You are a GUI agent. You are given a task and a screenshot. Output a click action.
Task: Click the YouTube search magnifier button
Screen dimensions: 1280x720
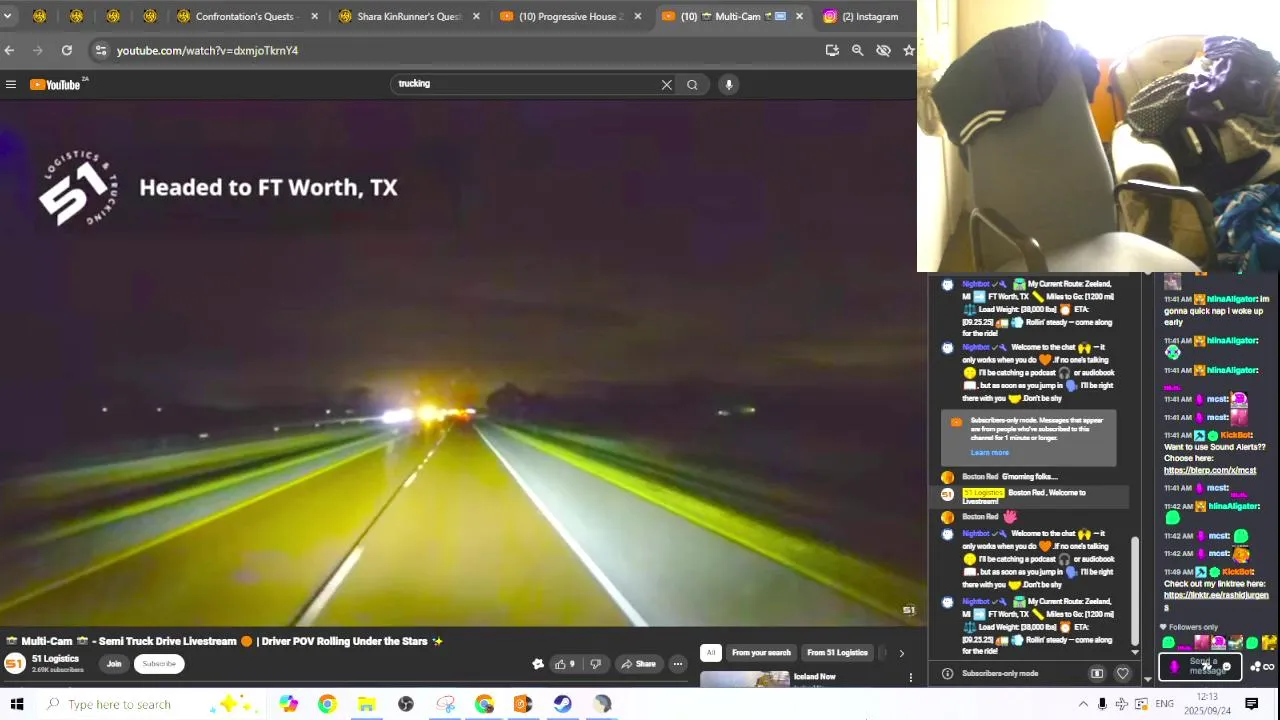[x=692, y=85]
